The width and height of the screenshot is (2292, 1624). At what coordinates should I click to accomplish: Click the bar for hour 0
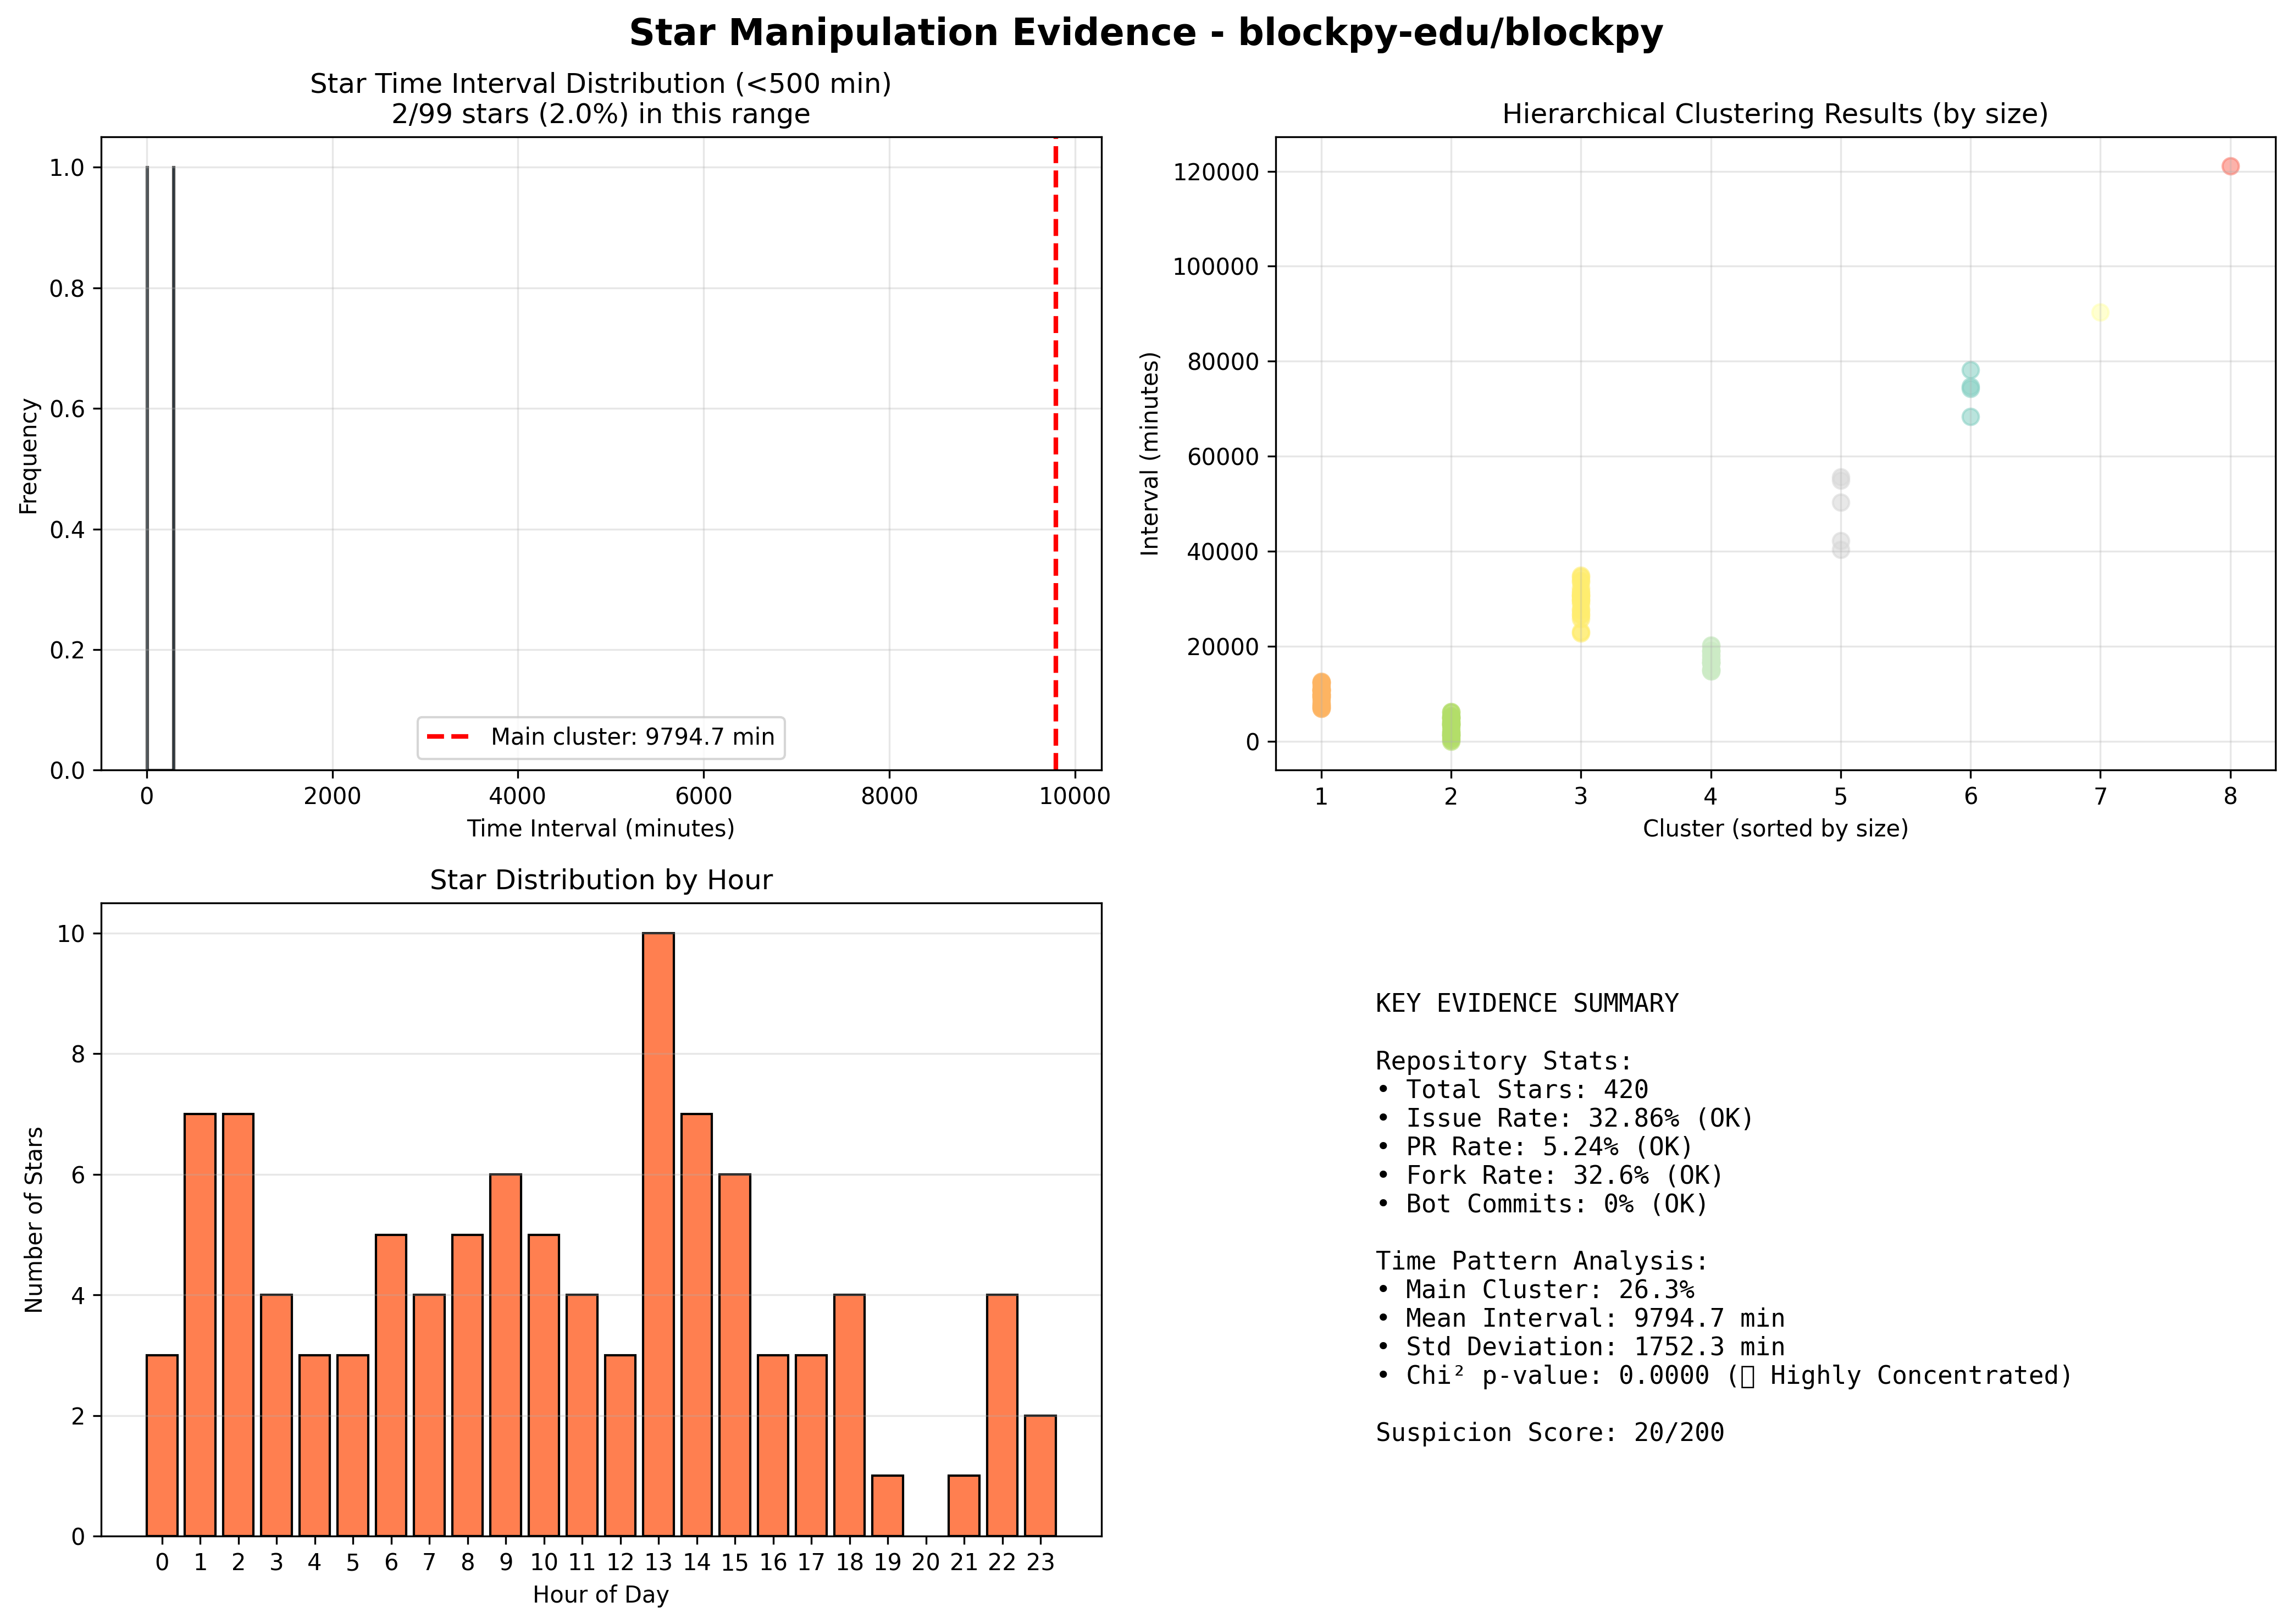click(x=162, y=1445)
